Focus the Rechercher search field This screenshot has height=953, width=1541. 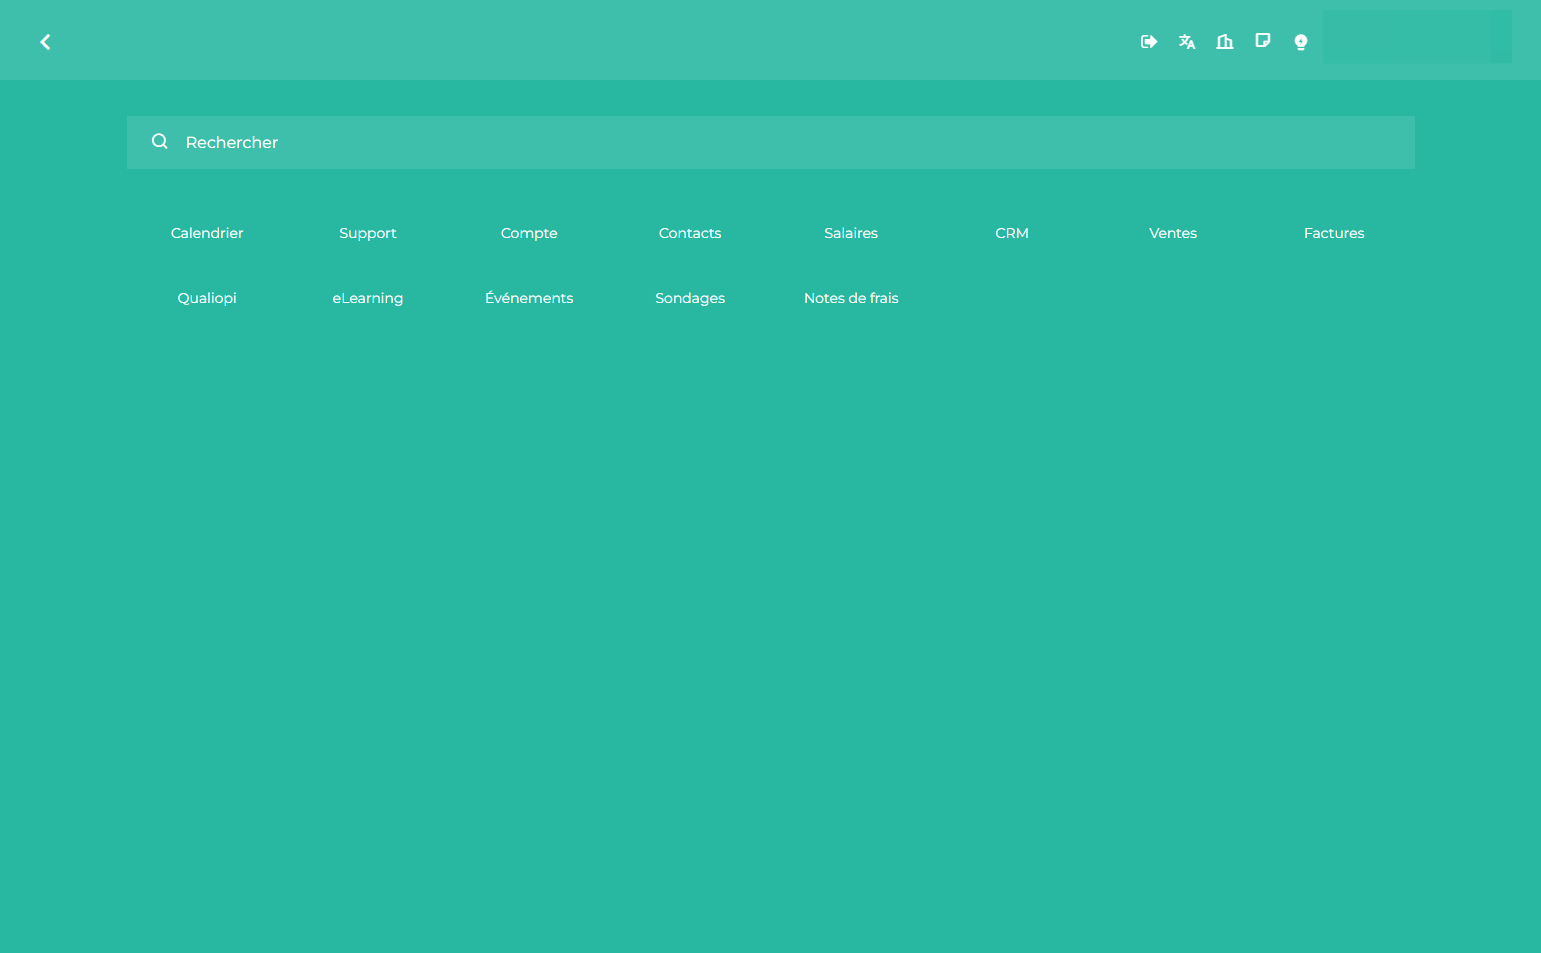(x=770, y=142)
